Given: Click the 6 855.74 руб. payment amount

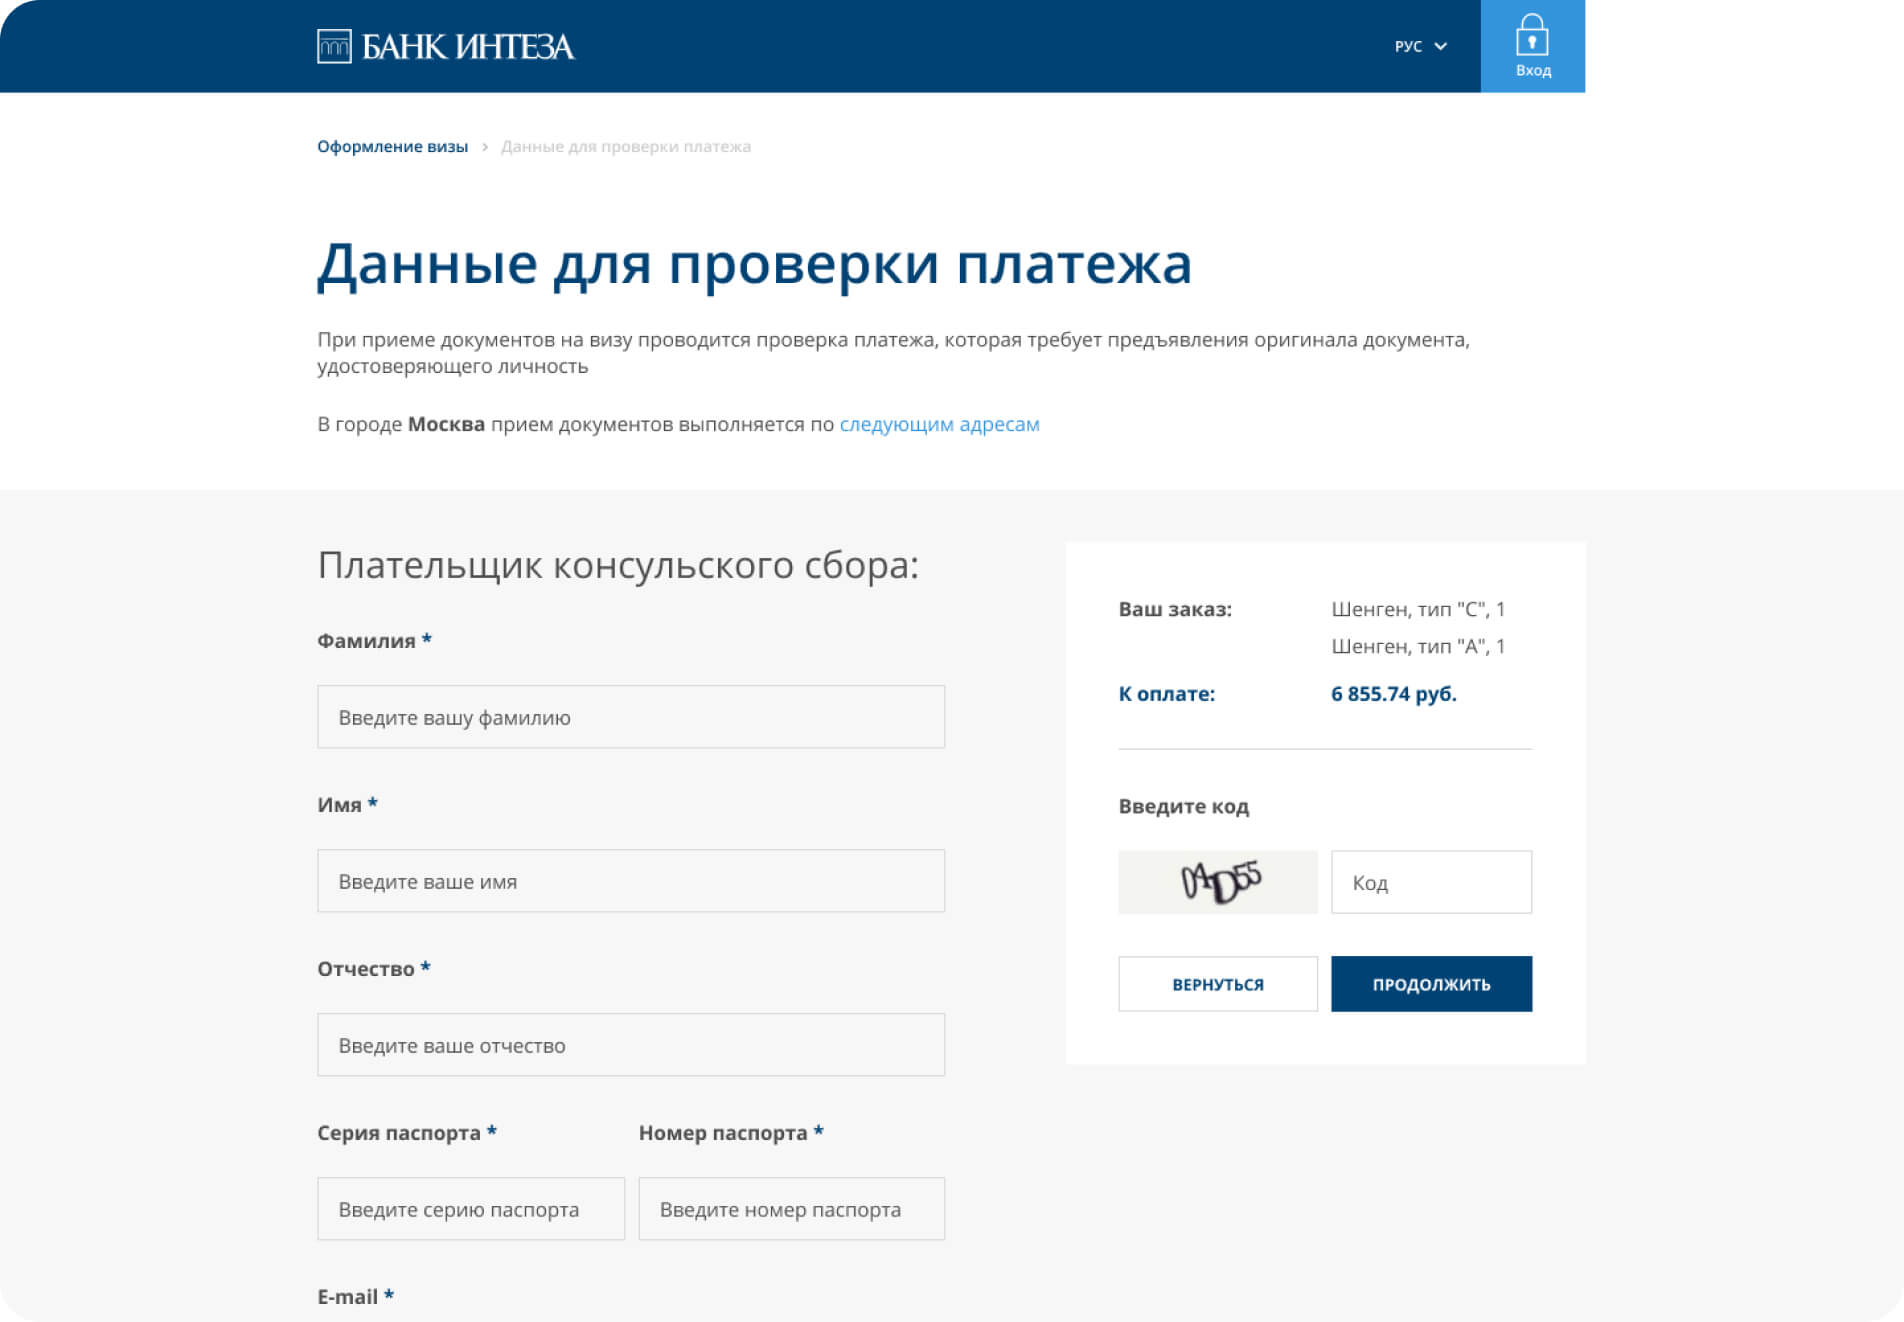Looking at the screenshot, I should pos(1393,694).
